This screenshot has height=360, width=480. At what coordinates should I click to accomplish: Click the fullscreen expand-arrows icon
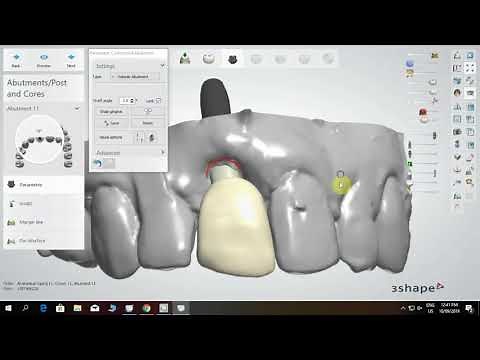pos(470,68)
